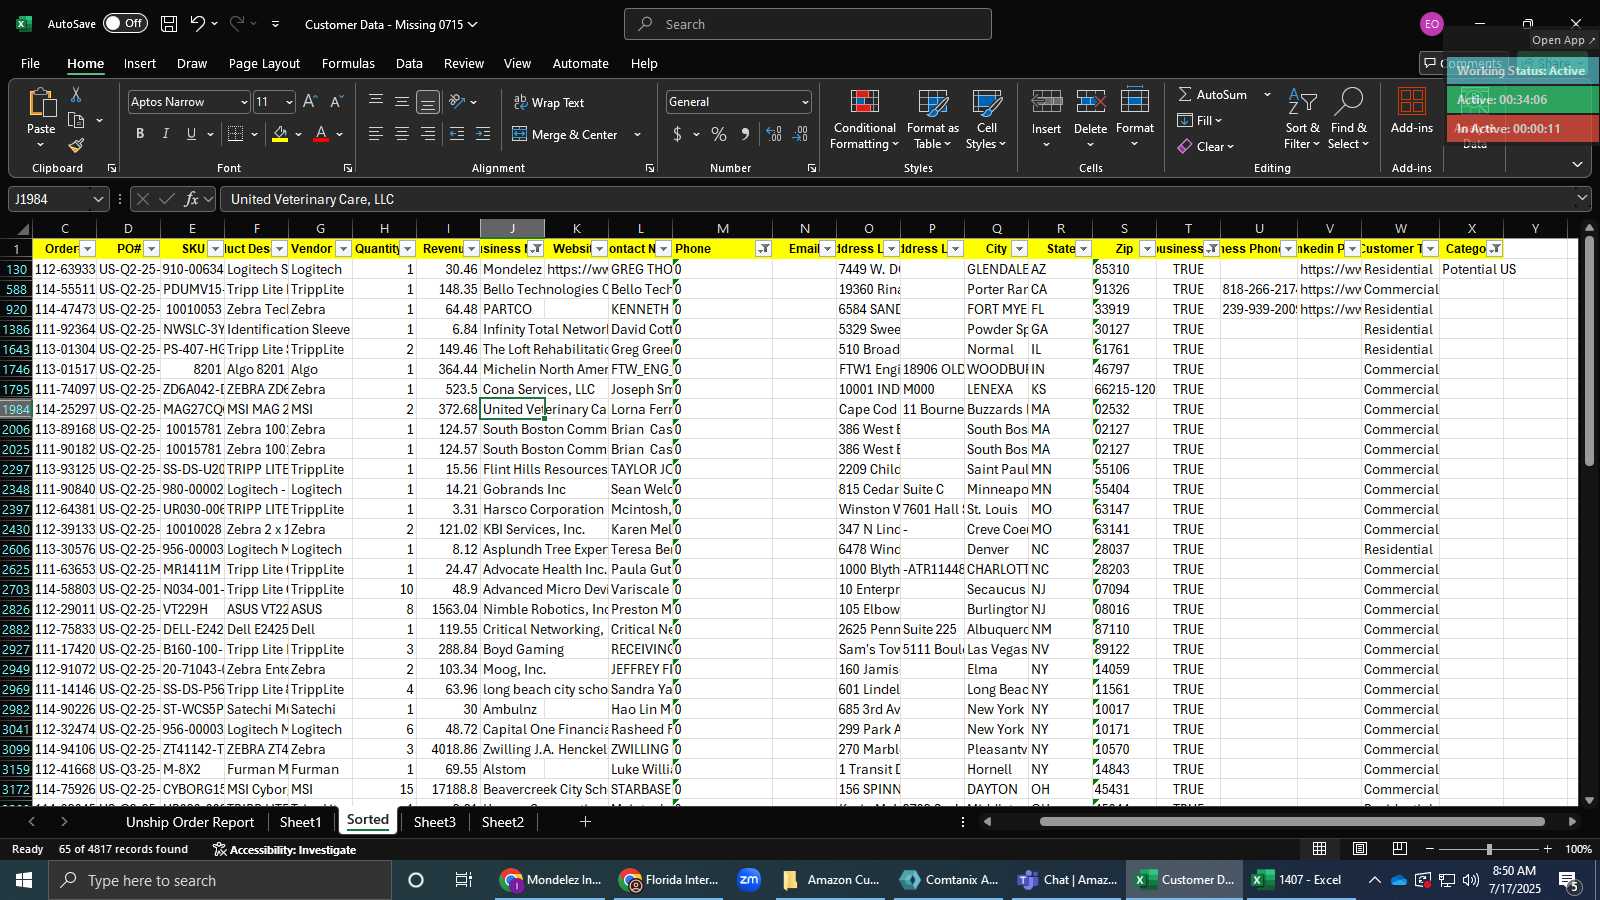Switch to Page Layout view in status bar
The image size is (1600, 900).
[x=1360, y=849]
